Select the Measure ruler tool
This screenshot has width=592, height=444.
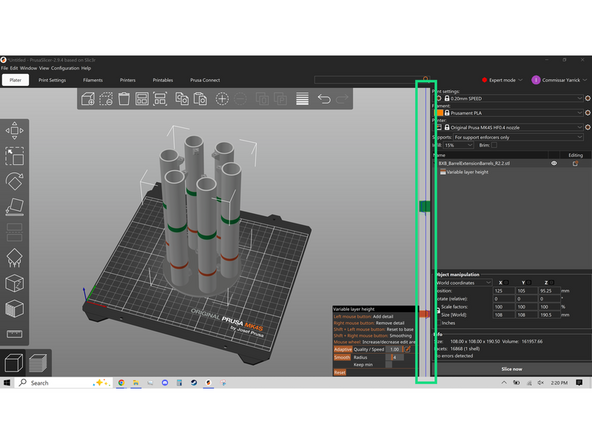click(x=14, y=334)
